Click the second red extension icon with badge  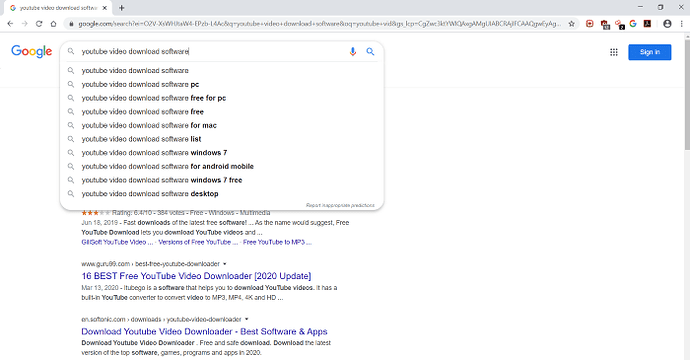[x=605, y=25]
